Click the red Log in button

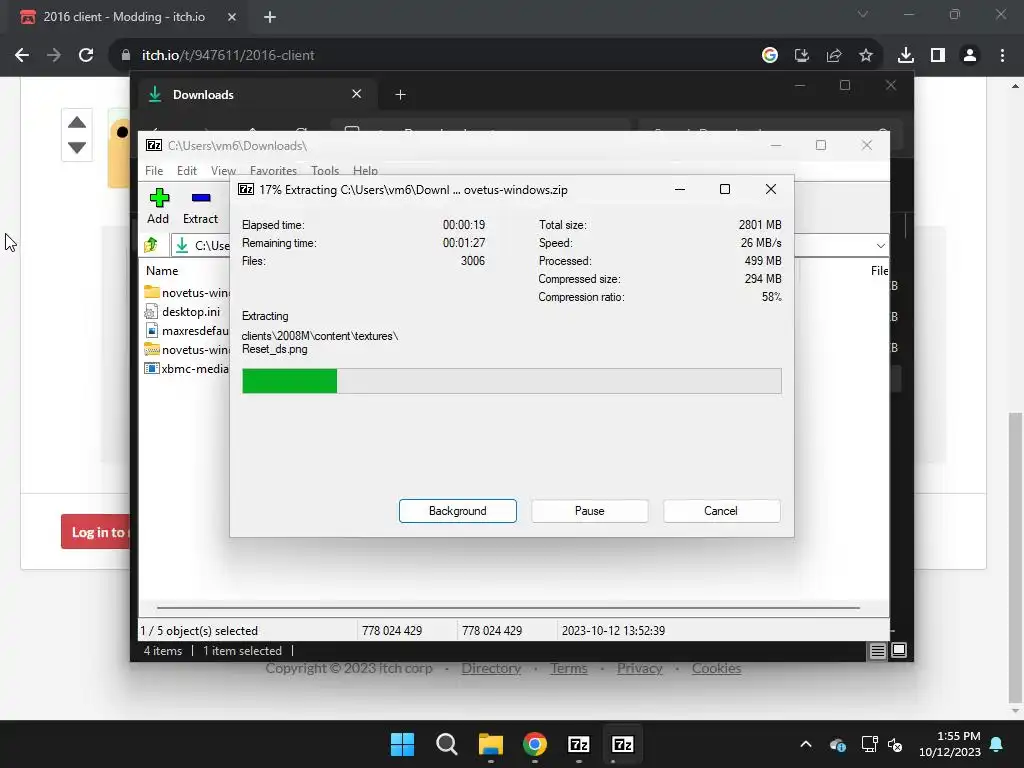tap(95, 532)
